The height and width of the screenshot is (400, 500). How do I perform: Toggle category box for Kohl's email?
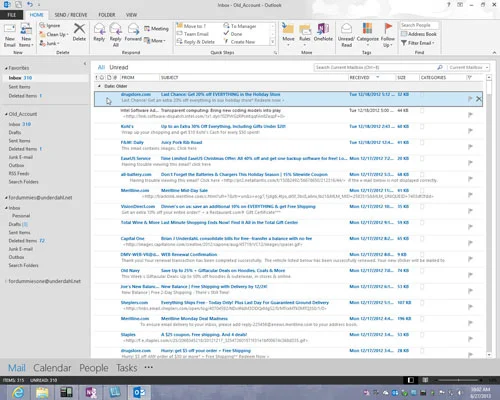(x=422, y=127)
